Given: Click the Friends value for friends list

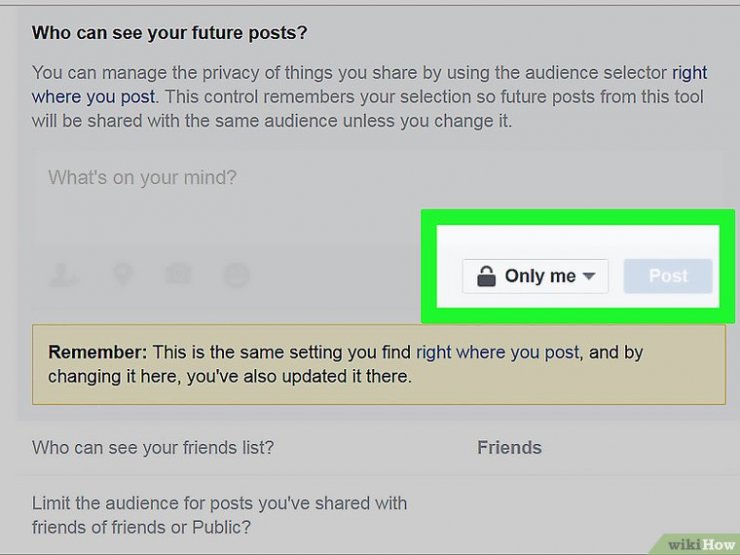Looking at the screenshot, I should click(x=509, y=447).
